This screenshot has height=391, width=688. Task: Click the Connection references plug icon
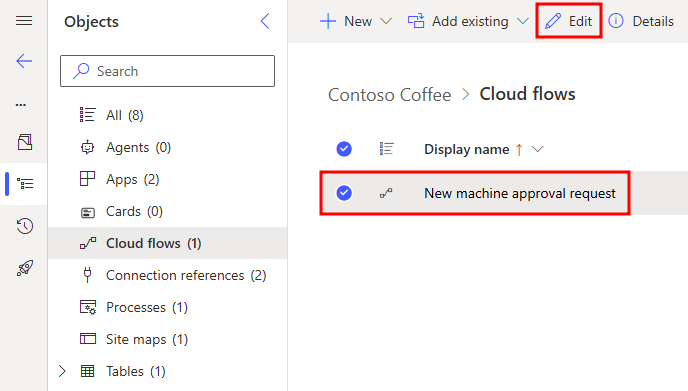[x=87, y=275]
